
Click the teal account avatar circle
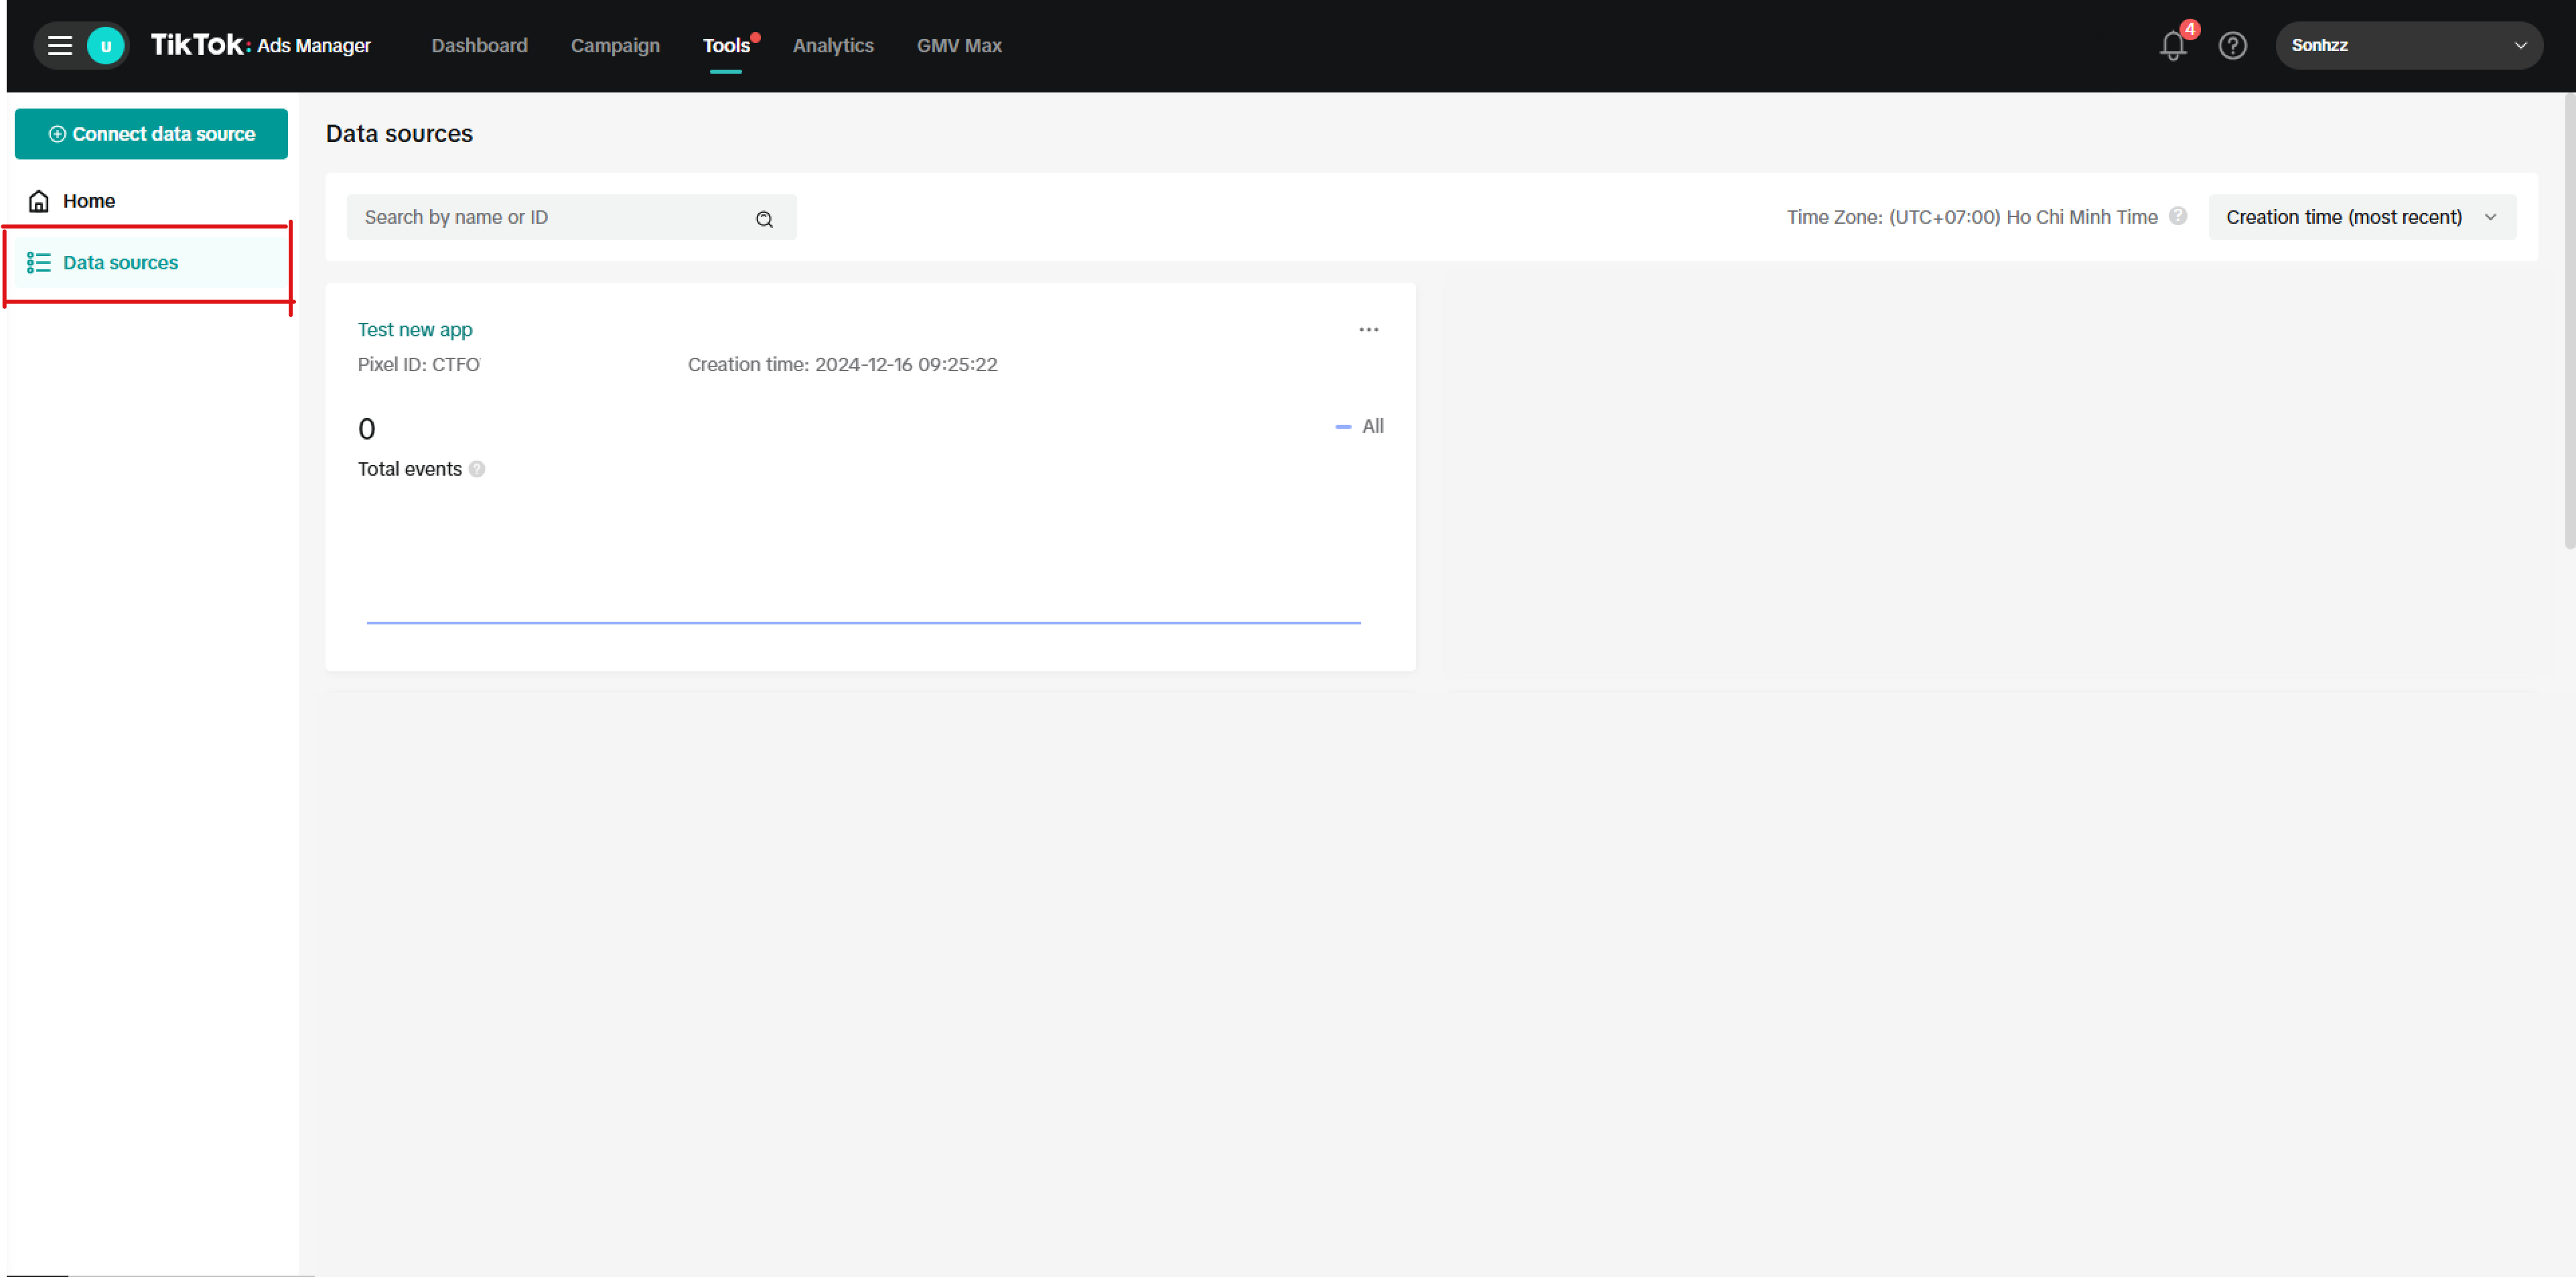coord(105,46)
